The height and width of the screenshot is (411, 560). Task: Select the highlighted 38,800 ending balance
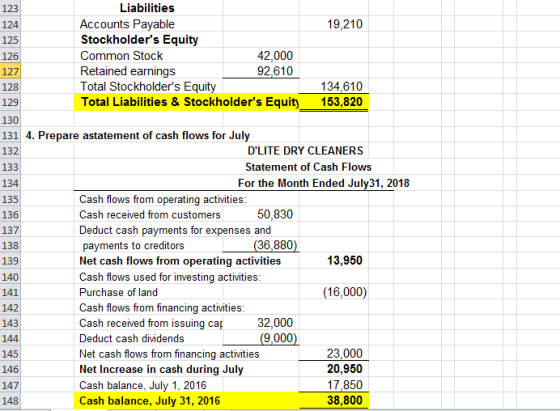(334, 401)
